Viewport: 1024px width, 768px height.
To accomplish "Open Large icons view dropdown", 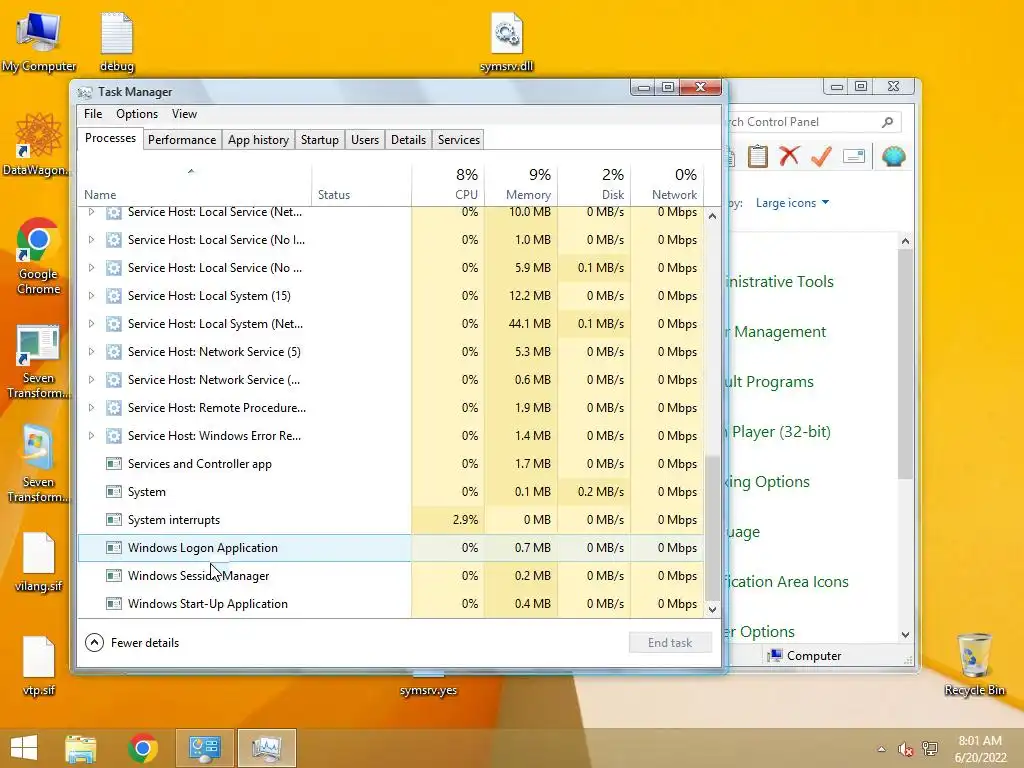I will [x=792, y=203].
